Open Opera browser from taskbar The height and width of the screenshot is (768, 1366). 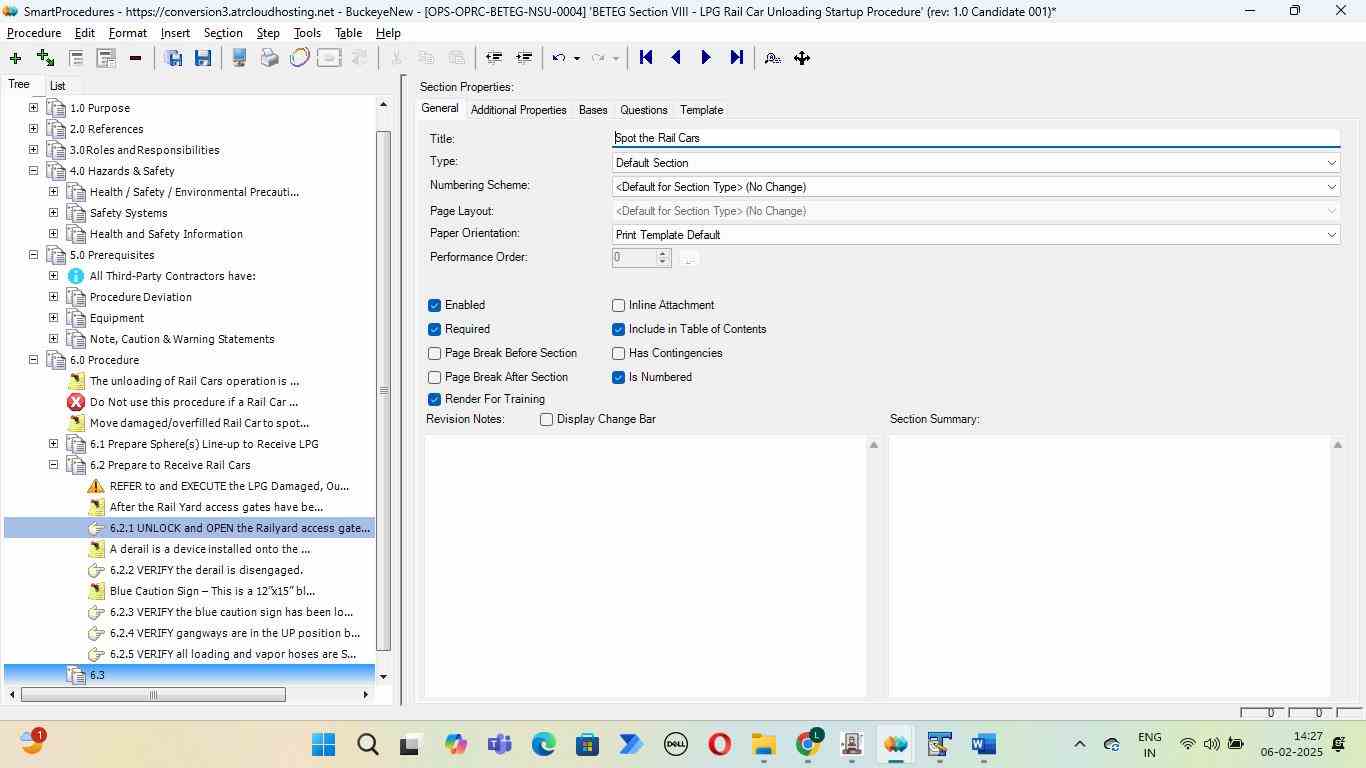[720, 745]
